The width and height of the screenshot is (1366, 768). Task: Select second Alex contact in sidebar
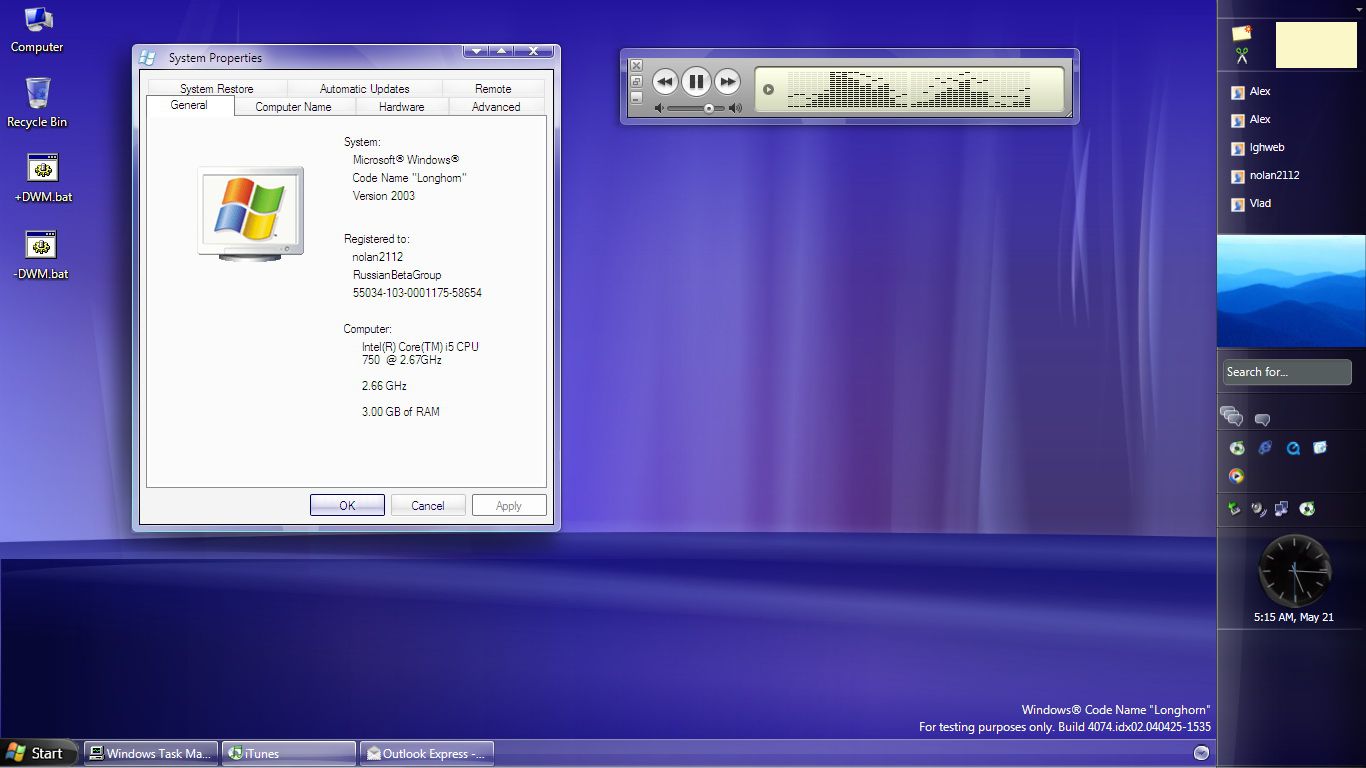coord(1251,119)
